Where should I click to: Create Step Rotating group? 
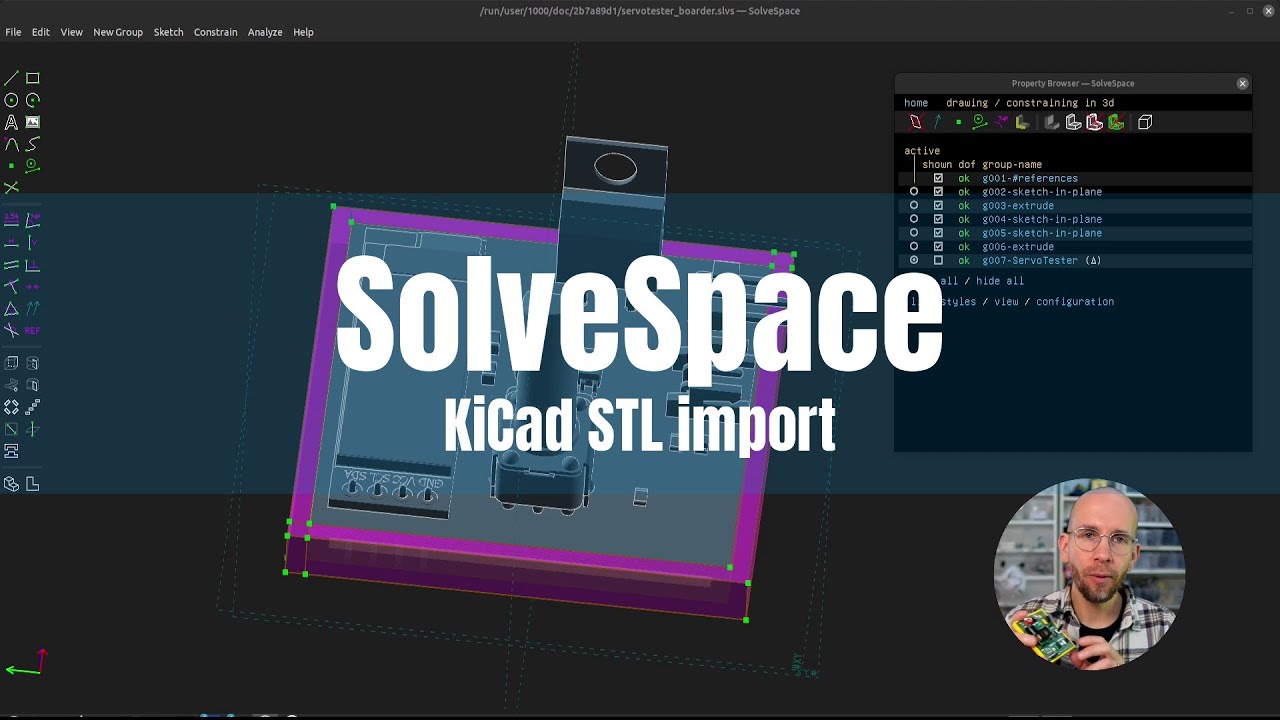click(x=11, y=407)
